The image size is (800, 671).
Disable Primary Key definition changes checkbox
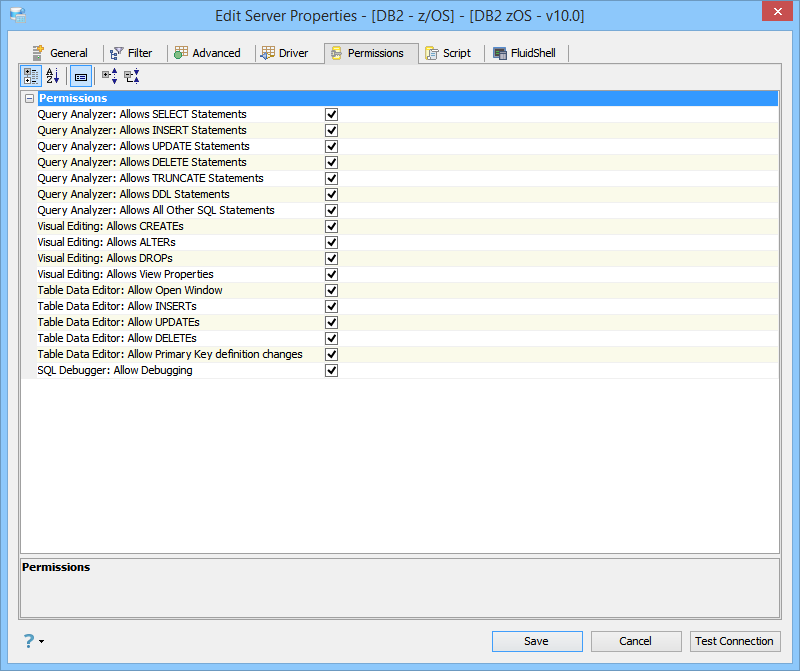coord(331,354)
